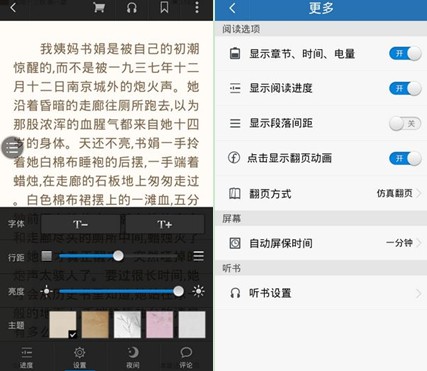Select the white floral theme swatch
The height and width of the screenshot is (371, 427).
coord(127,324)
